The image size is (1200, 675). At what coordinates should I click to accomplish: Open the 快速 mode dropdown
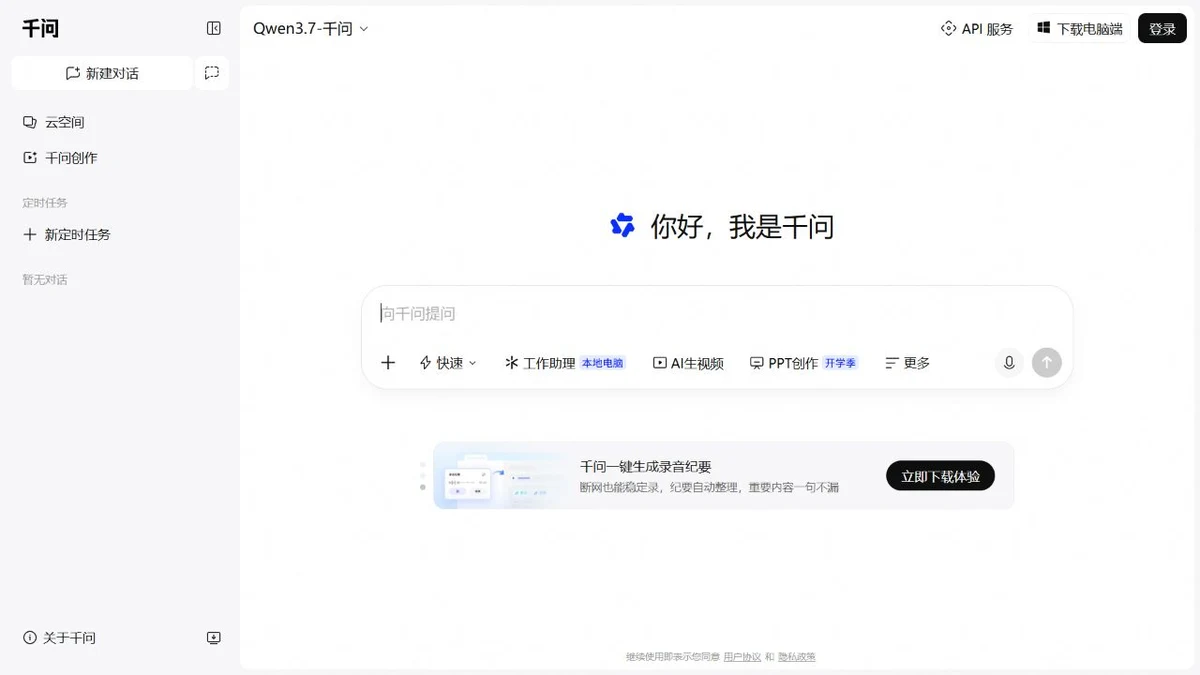point(447,363)
